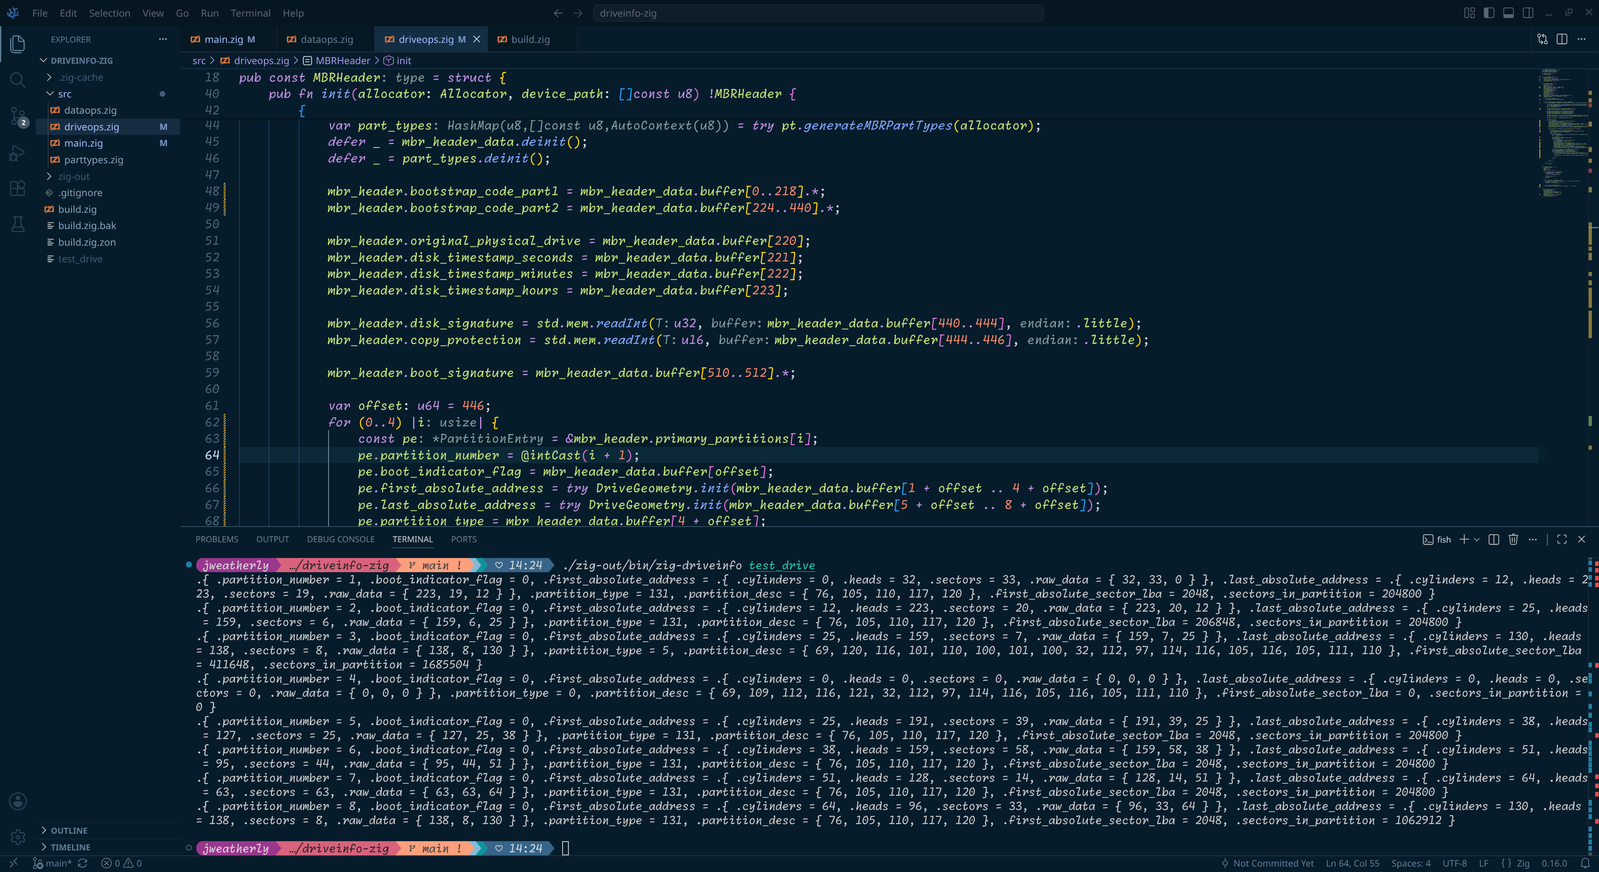
Task: Open terminal panel more actions ellipsis
Action: click(x=1533, y=539)
